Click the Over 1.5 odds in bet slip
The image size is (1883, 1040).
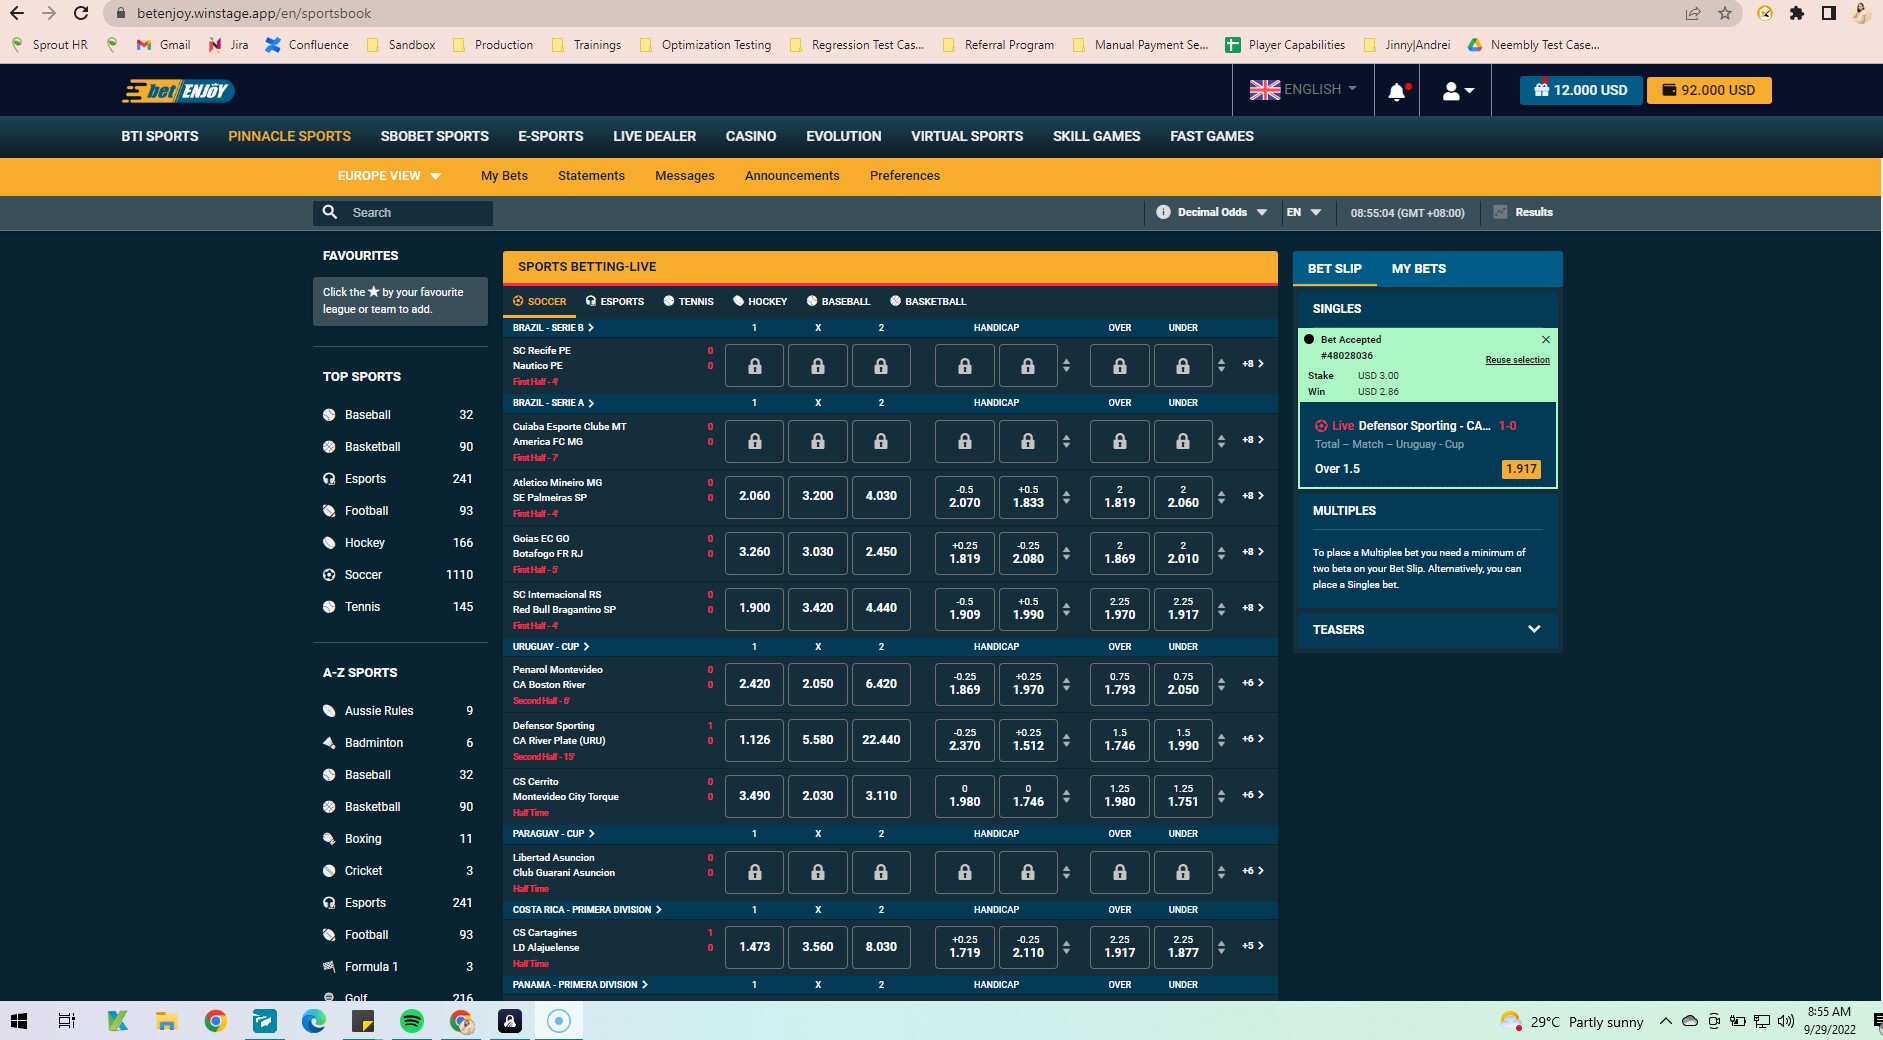[1521, 468]
